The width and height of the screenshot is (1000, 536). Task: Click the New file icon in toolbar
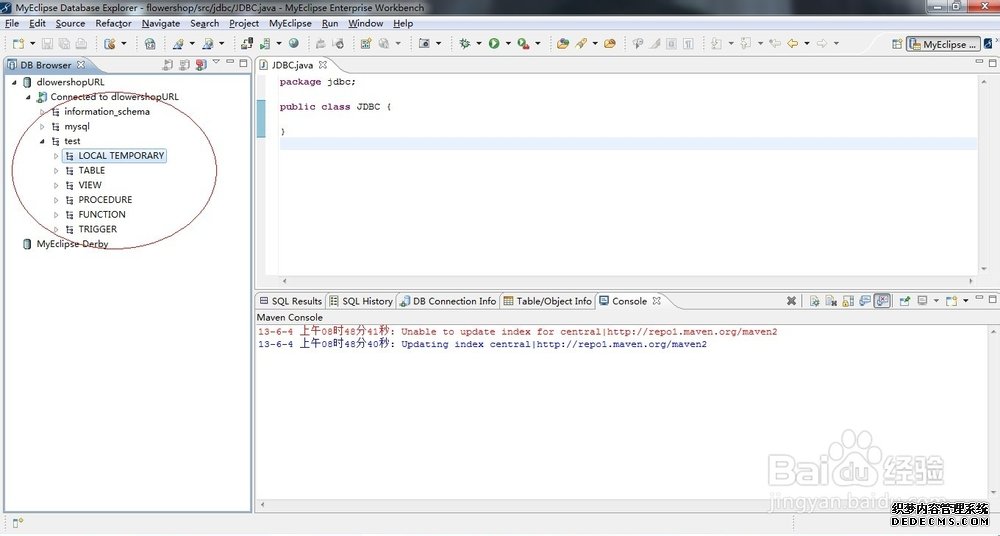[x=18, y=44]
